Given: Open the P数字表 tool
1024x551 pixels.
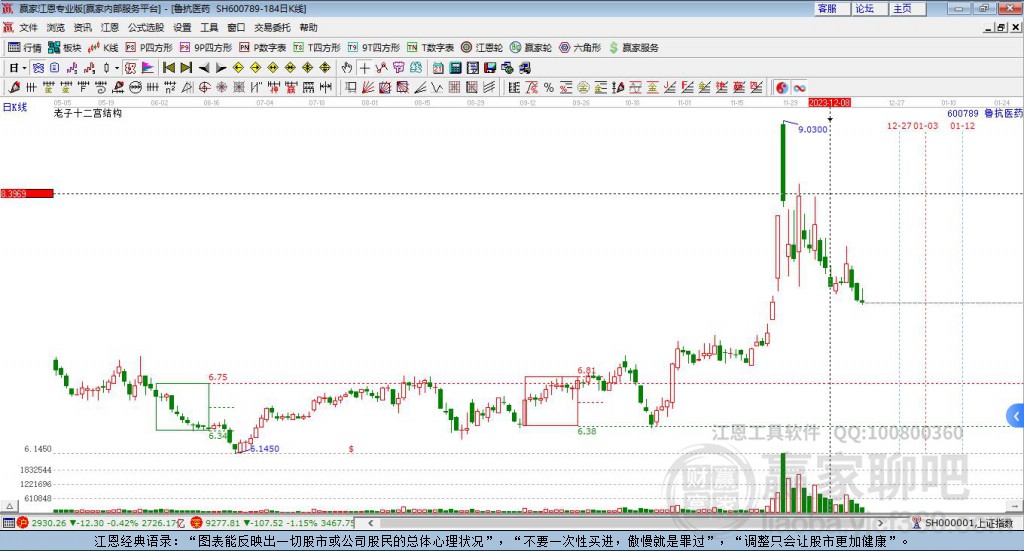Looking at the screenshot, I should point(263,48).
